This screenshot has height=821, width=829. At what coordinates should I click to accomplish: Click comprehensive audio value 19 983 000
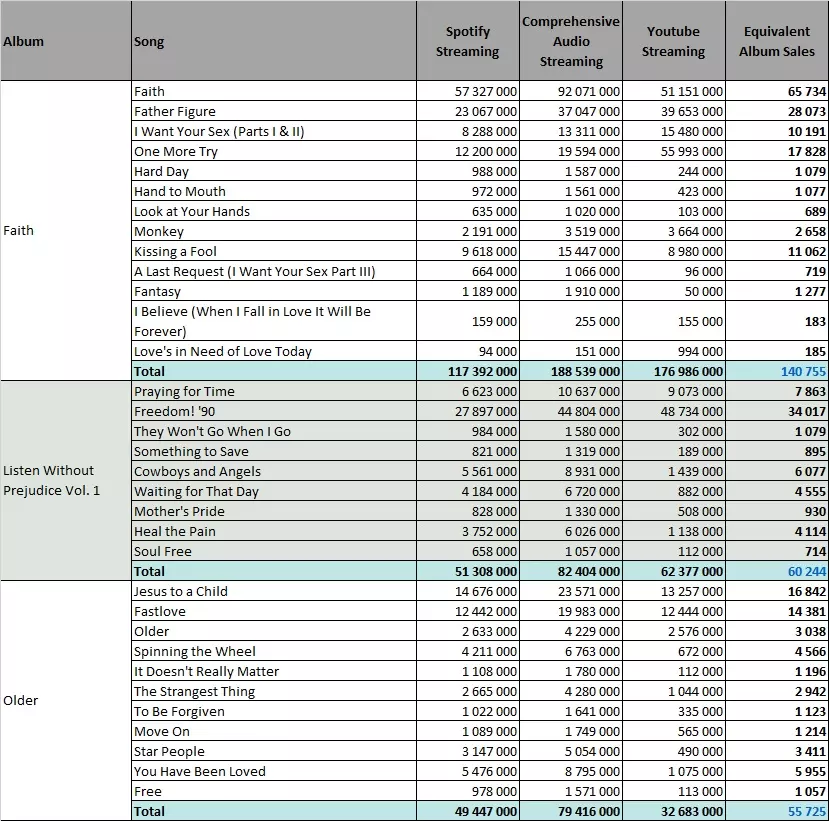571,611
